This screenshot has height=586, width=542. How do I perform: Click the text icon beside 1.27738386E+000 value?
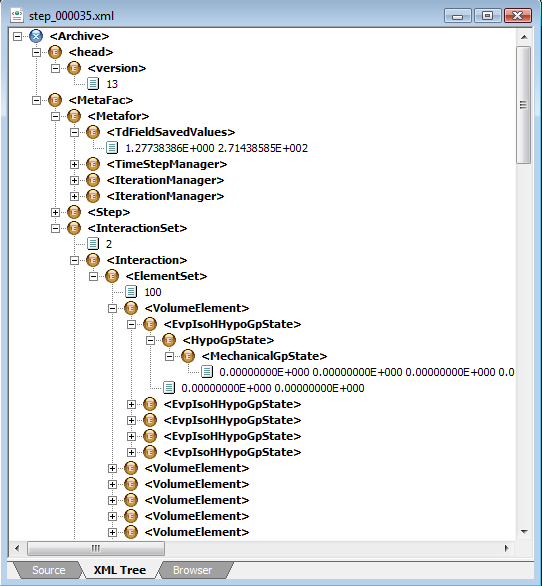[112, 148]
